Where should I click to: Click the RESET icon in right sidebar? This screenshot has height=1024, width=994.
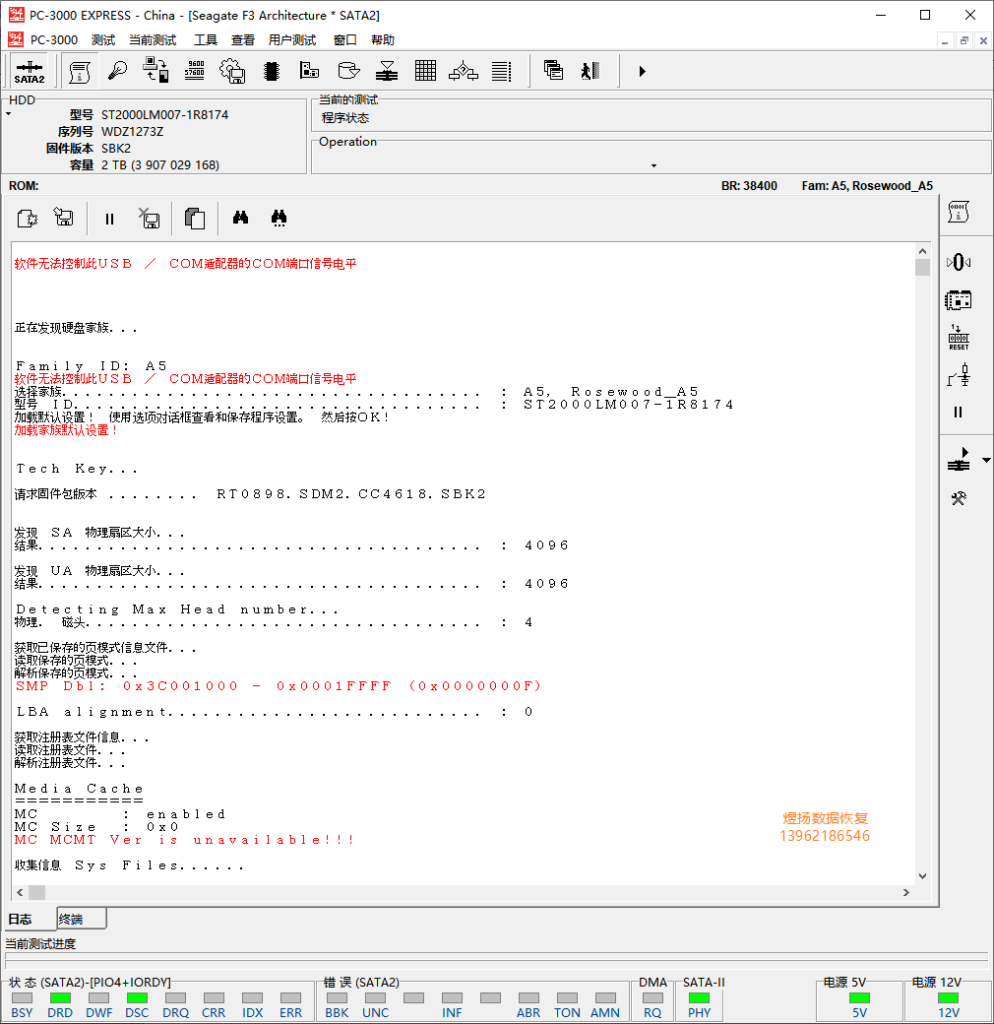point(958,338)
